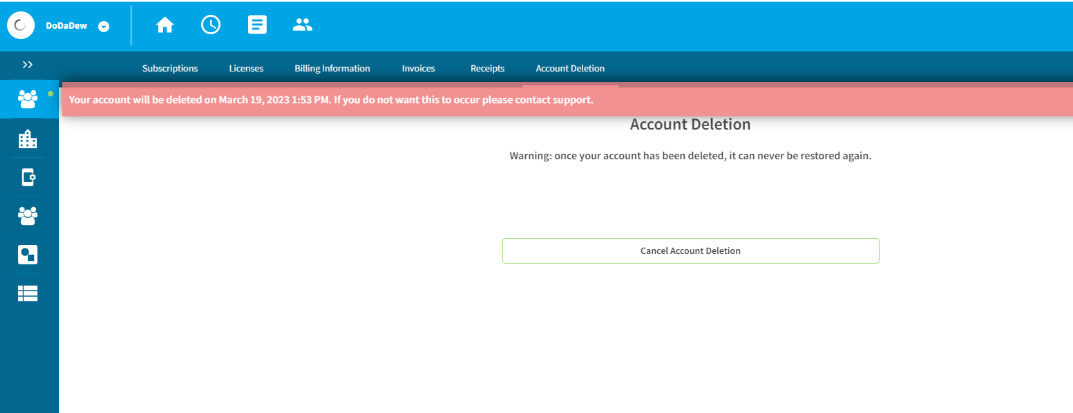1073x413 pixels.
Task: Open the device settings sidebar icon
Action: 28,178
